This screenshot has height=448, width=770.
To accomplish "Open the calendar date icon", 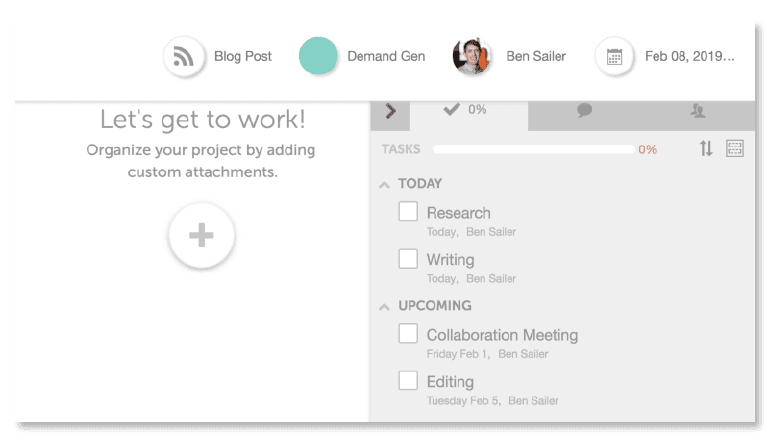I will click(x=614, y=57).
